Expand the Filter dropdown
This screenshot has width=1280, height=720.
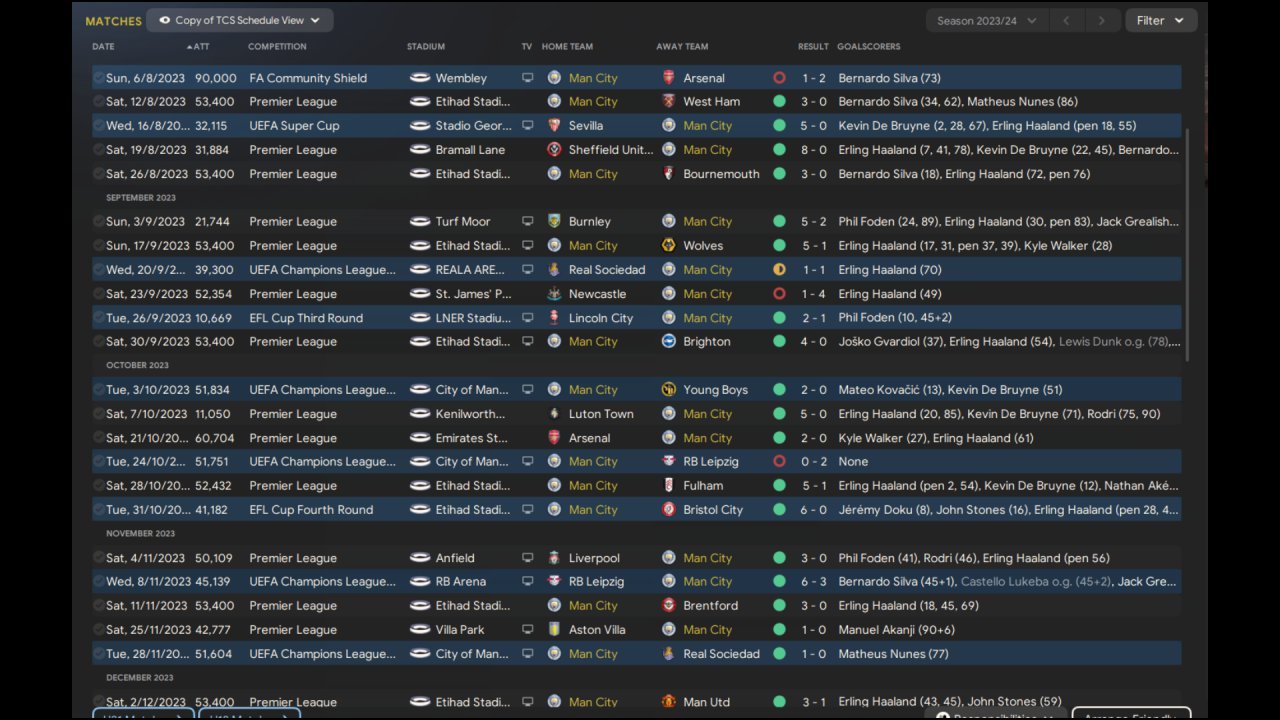(x=1160, y=20)
